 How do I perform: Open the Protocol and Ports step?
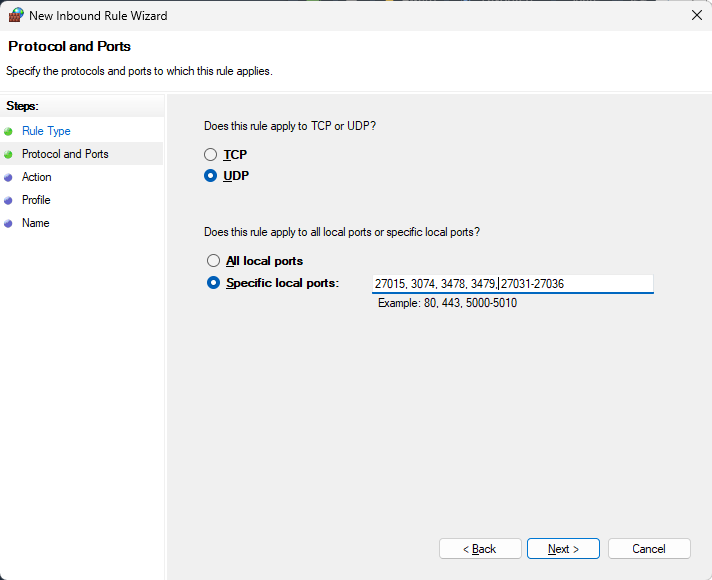tap(65, 154)
